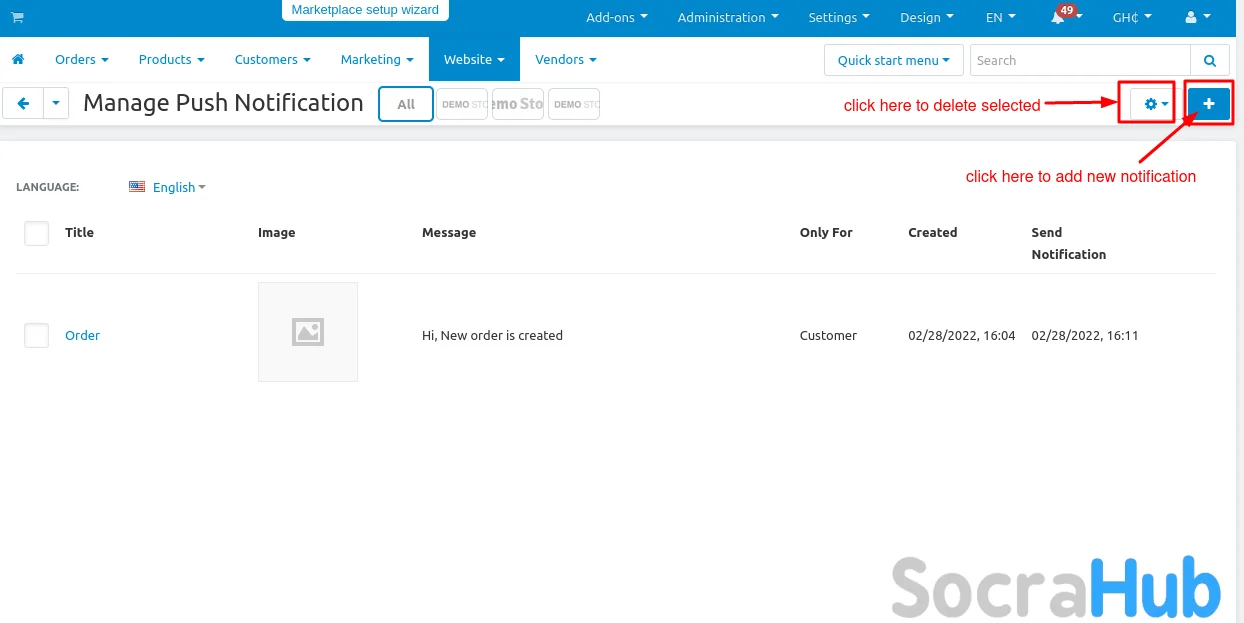Open the Order notification link
The height and width of the screenshot is (623, 1244).
(82, 336)
